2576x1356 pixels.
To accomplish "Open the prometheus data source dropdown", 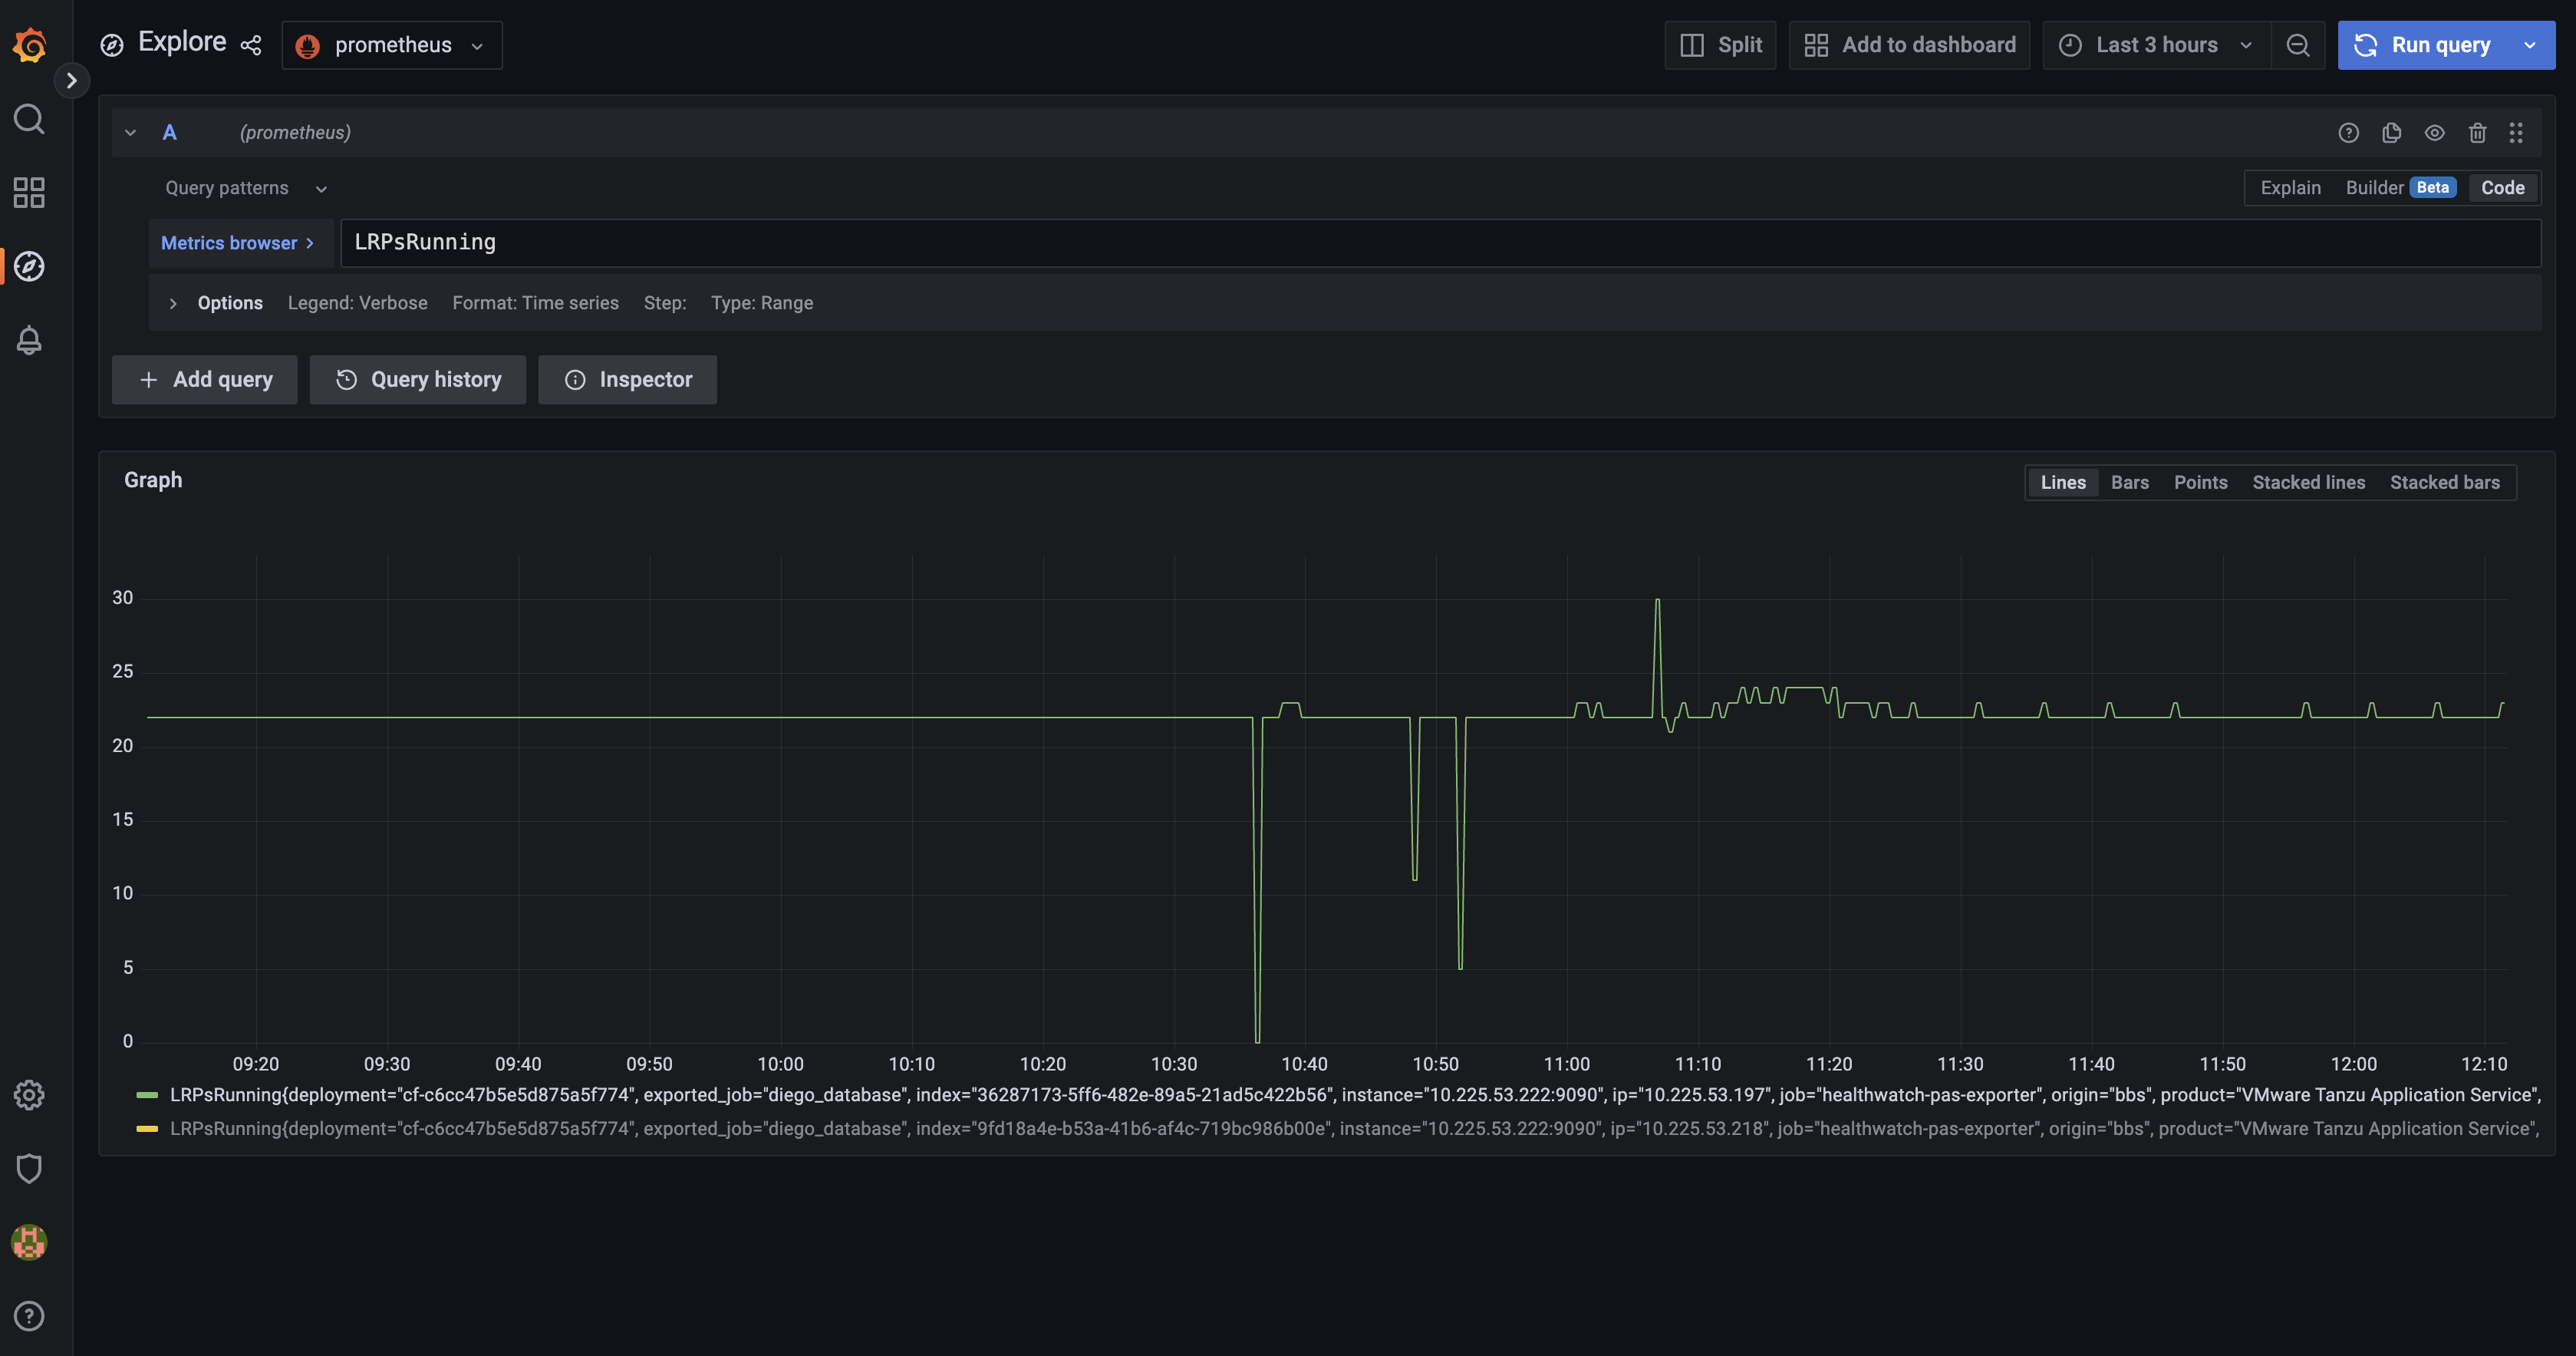I will (392, 45).
